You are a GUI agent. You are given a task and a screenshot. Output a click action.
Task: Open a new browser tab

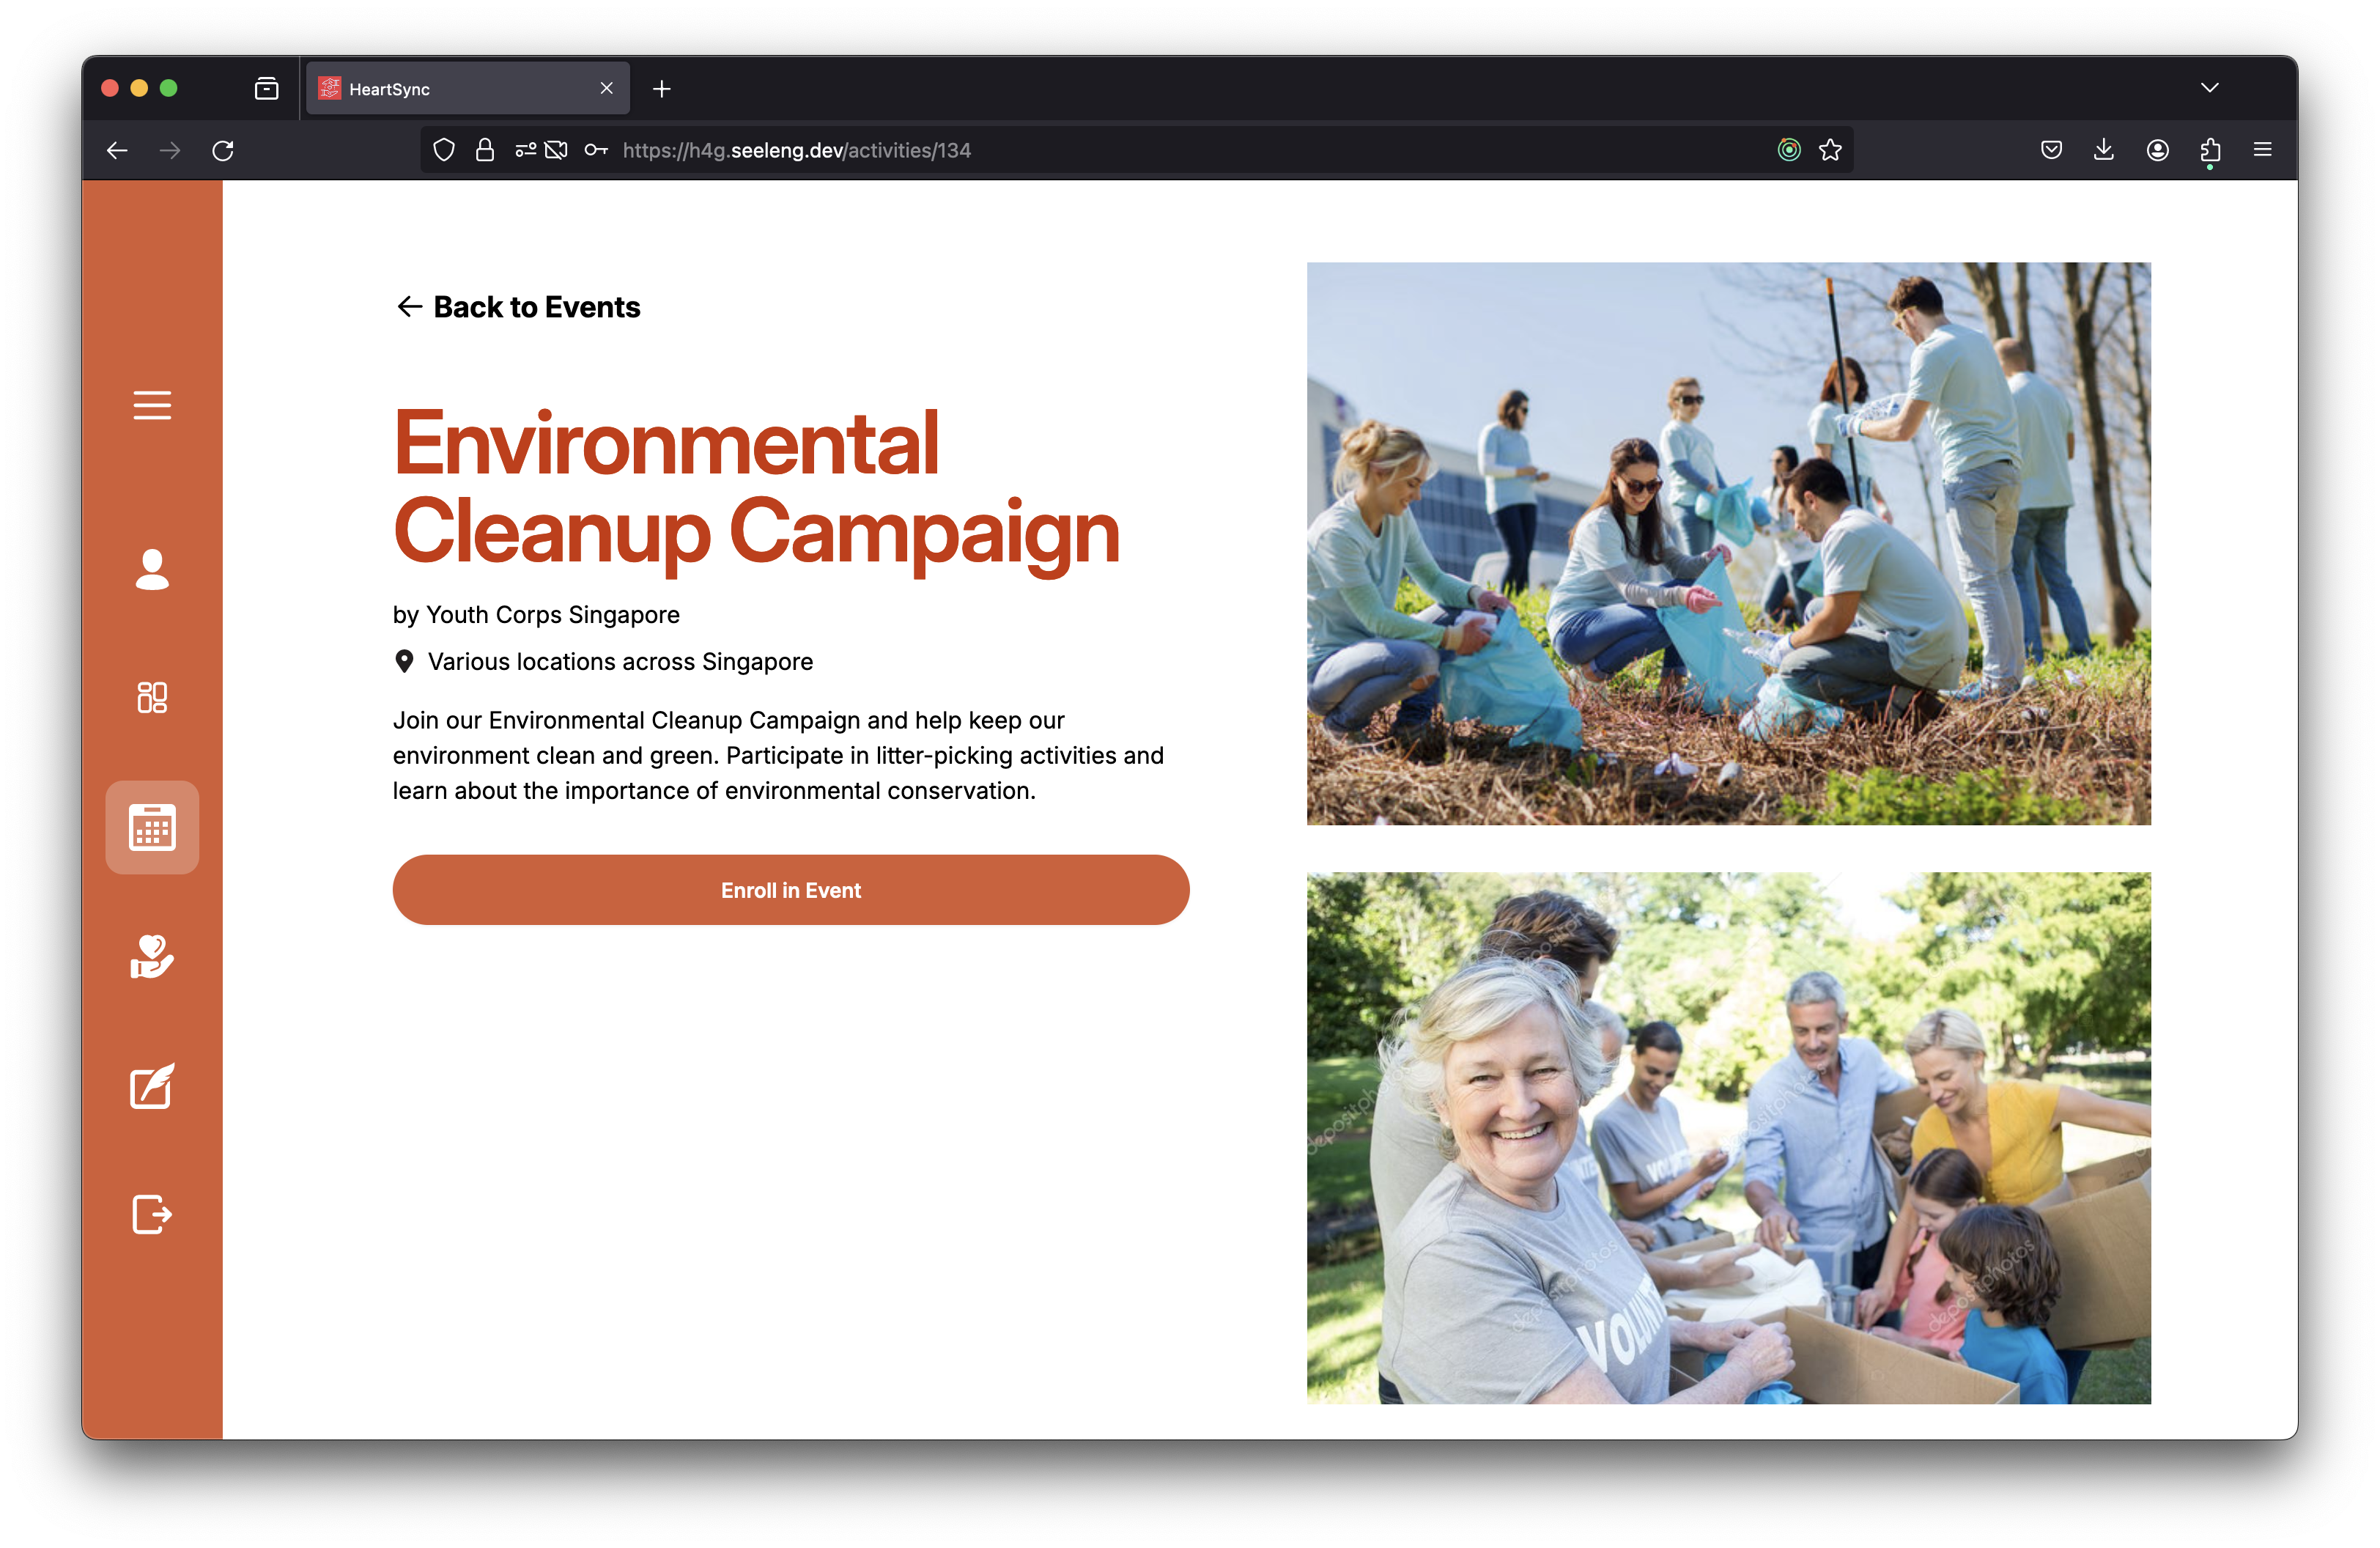[661, 89]
